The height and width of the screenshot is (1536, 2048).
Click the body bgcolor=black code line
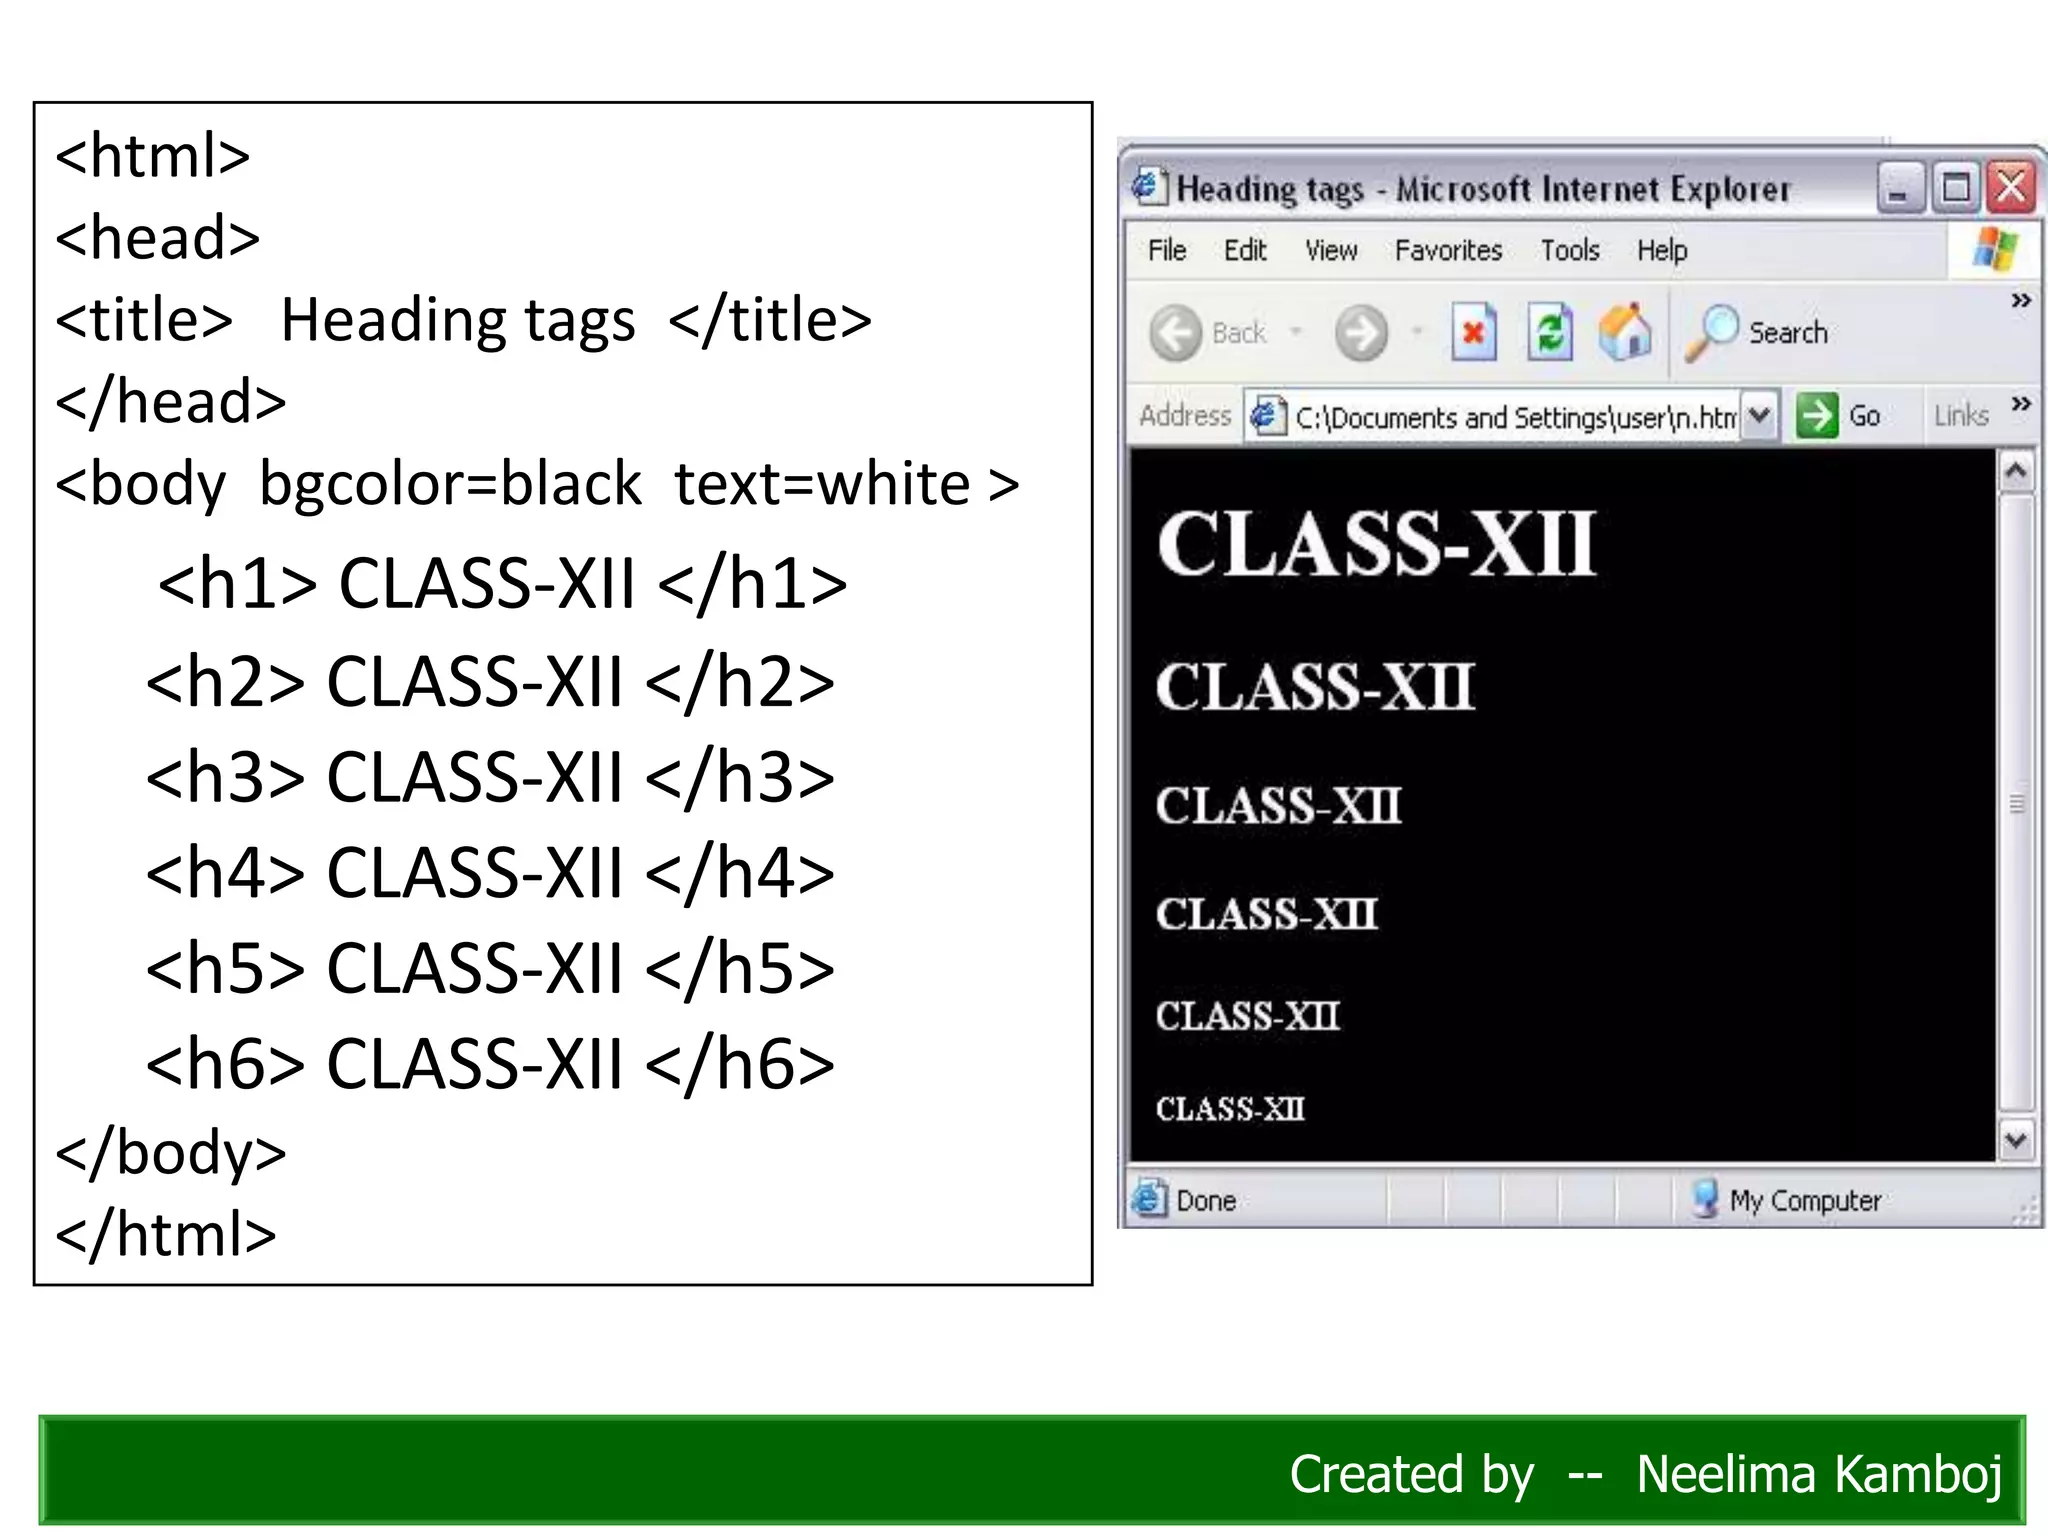pyautogui.click(x=537, y=485)
